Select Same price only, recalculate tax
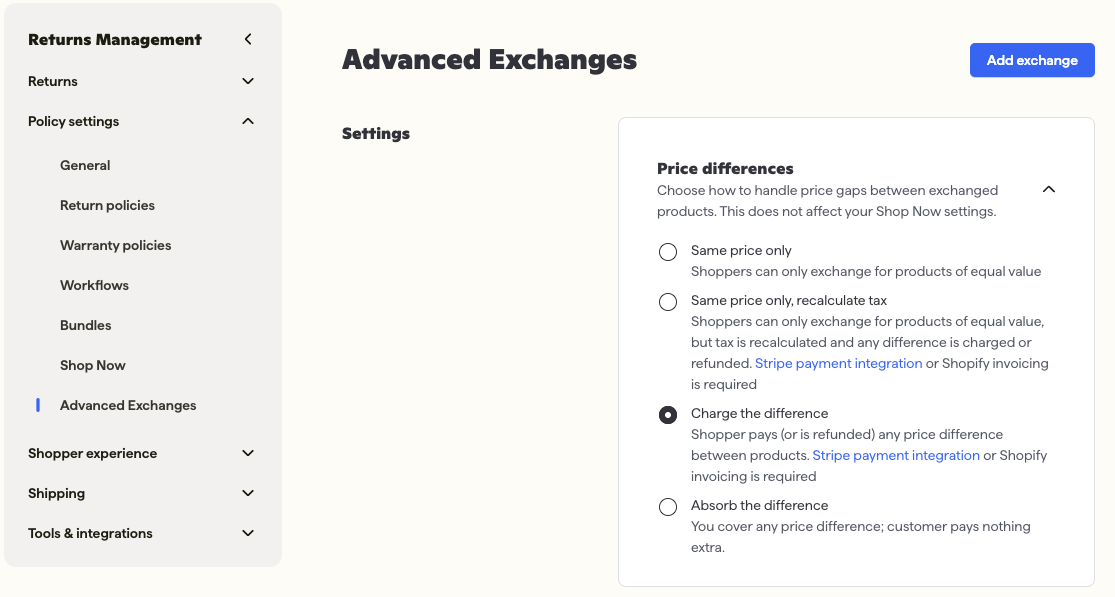This screenshot has width=1115, height=597. [668, 302]
